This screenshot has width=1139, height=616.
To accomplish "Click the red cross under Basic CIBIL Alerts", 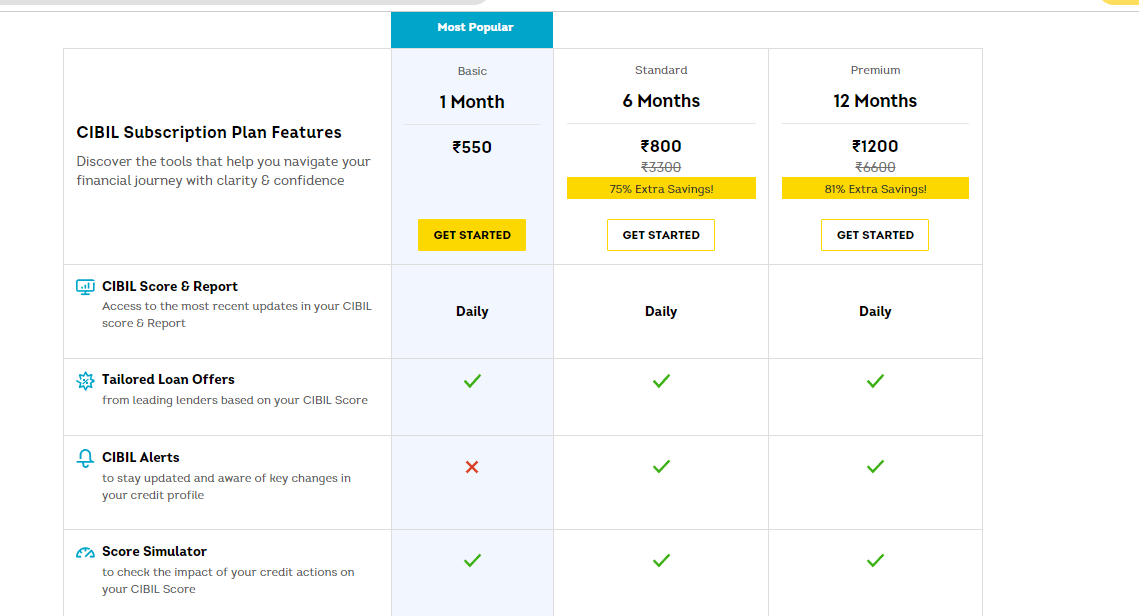I will coord(472,467).
